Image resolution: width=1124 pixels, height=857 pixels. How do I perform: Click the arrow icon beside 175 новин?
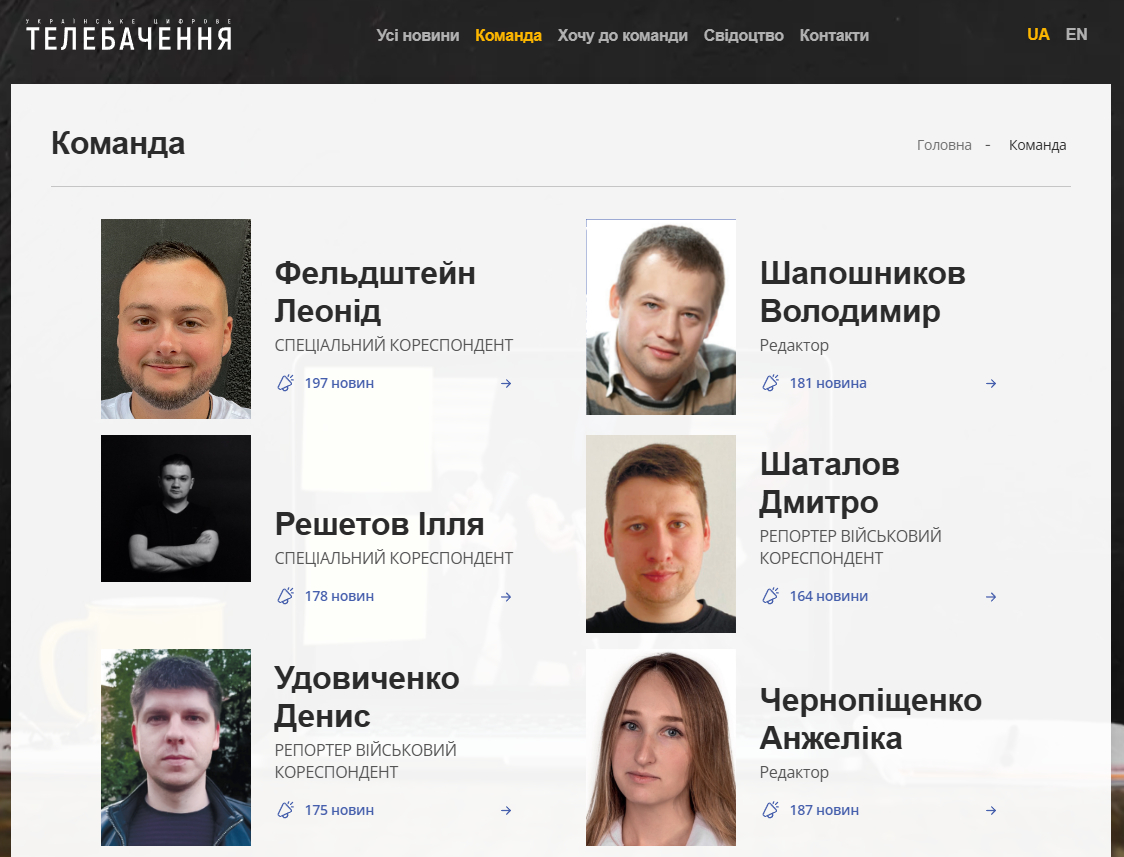tap(506, 810)
